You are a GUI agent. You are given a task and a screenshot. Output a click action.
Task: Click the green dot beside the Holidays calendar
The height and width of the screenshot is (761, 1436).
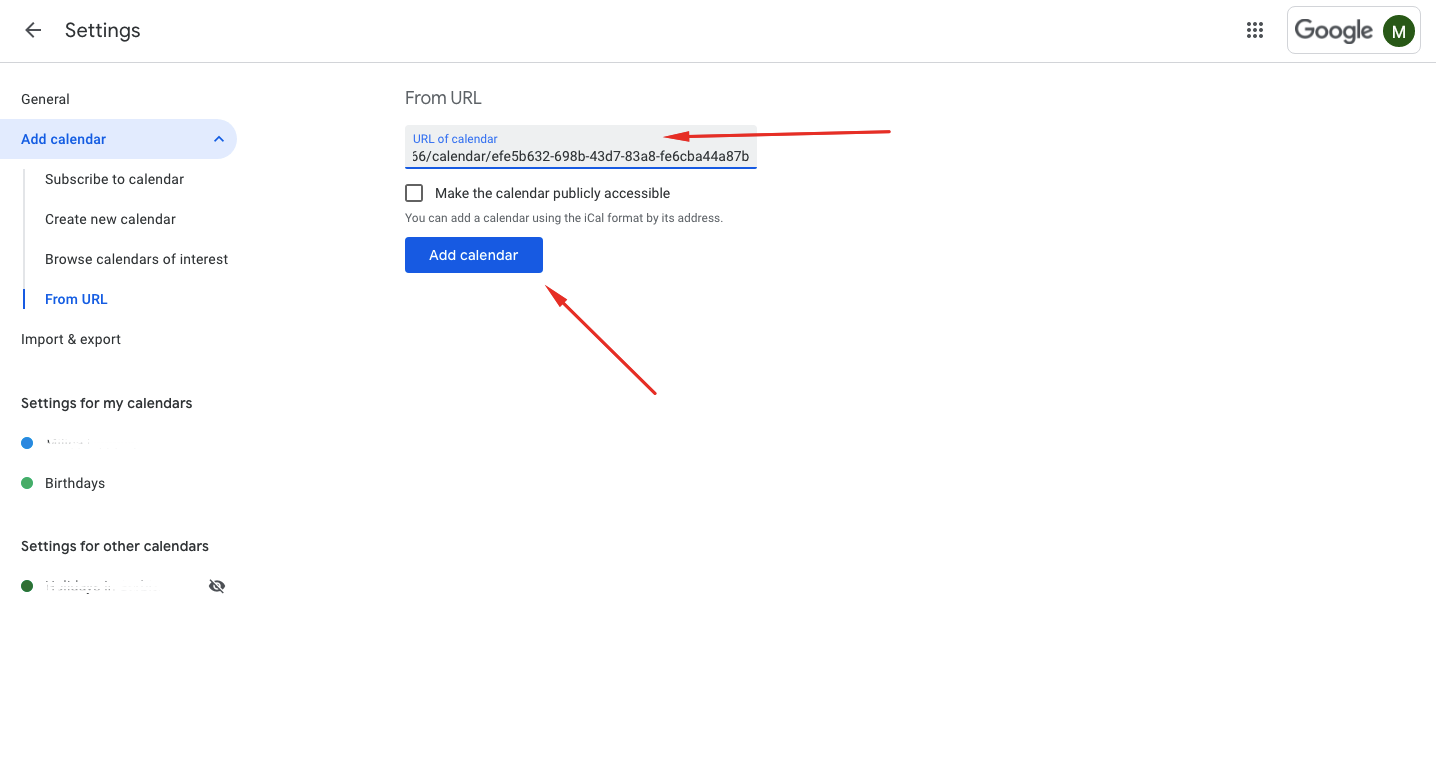pos(26,585)
